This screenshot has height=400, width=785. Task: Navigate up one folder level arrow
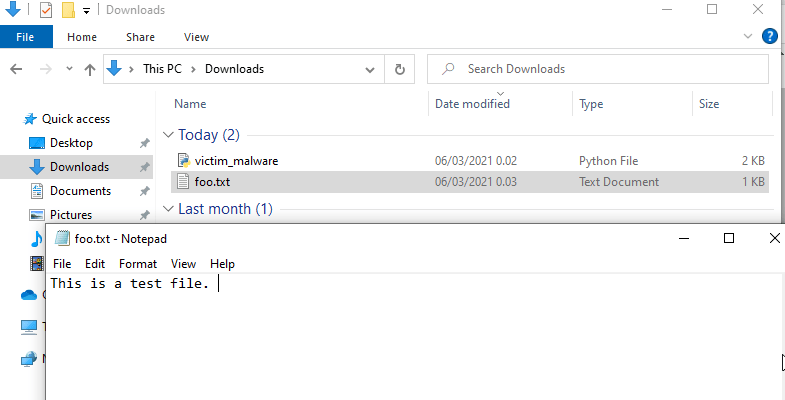click(x=89, y=69)
